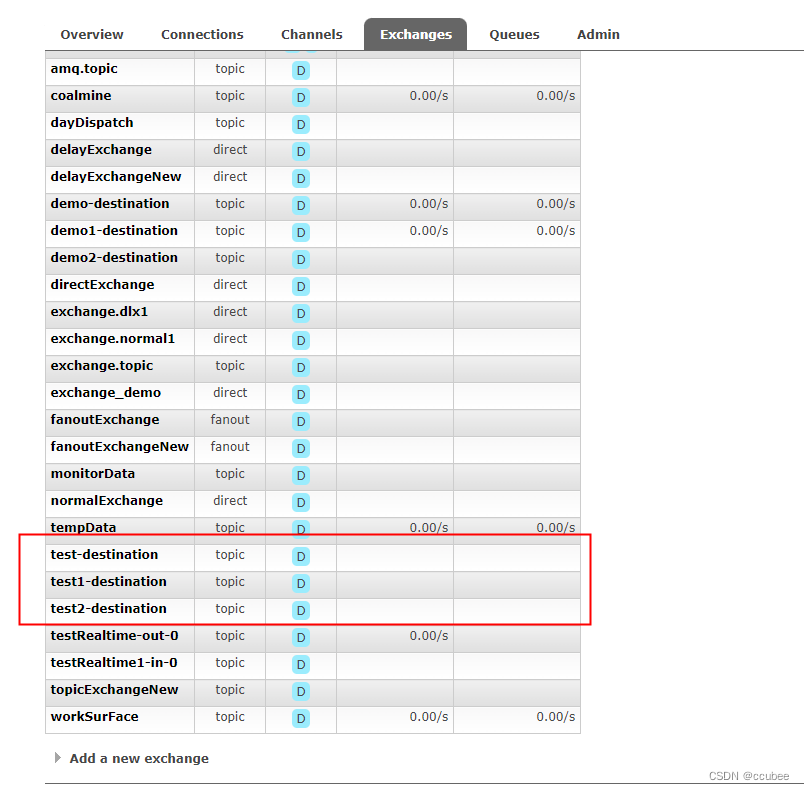Go to the Channels tab
Image resolution: width=804 pixels, height=790 pixels.
pyautogui.click(x=312, y=34)
